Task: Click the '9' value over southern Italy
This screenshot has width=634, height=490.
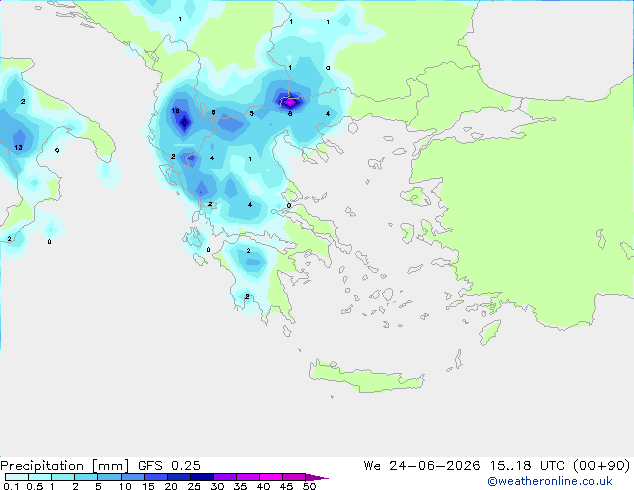Action: tap(57, 150)
